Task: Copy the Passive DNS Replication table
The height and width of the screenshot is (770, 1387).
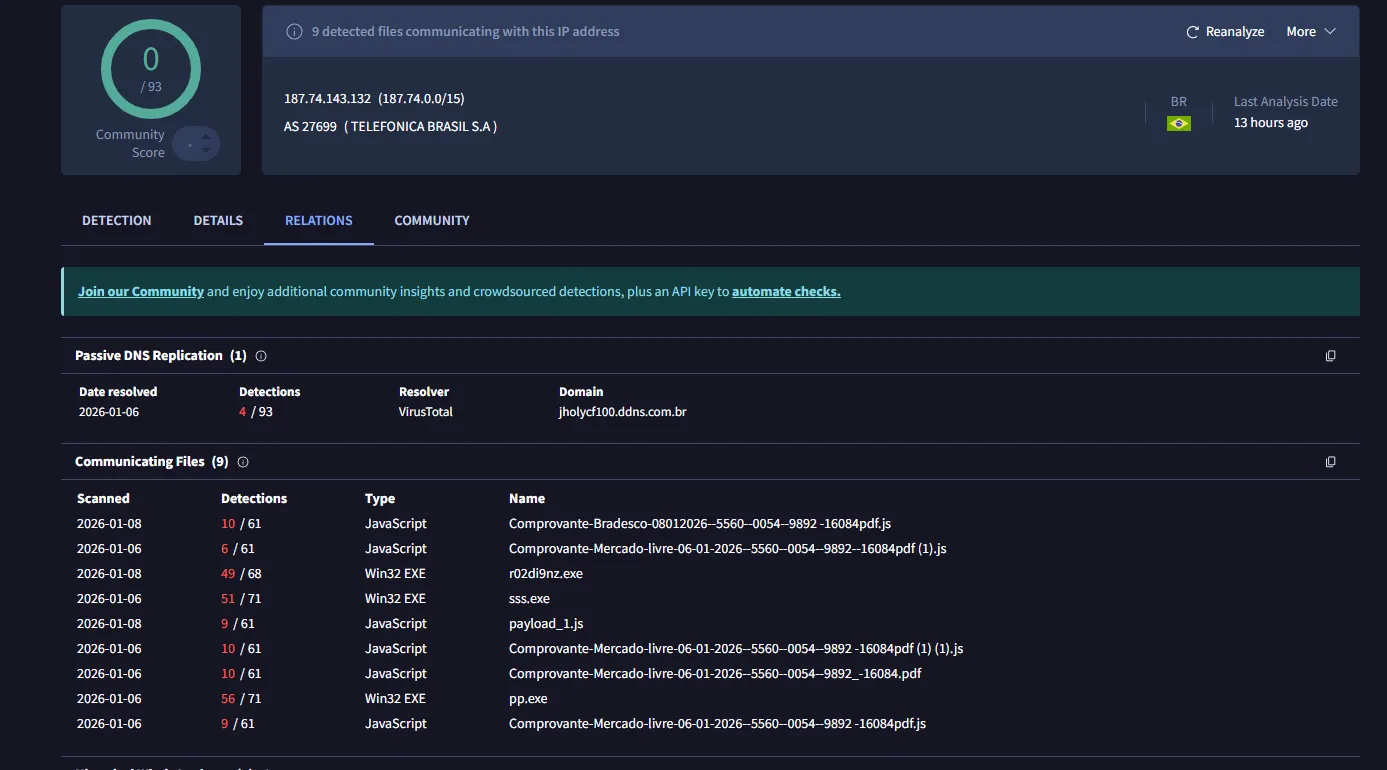Action: (x=1330, y=356)
